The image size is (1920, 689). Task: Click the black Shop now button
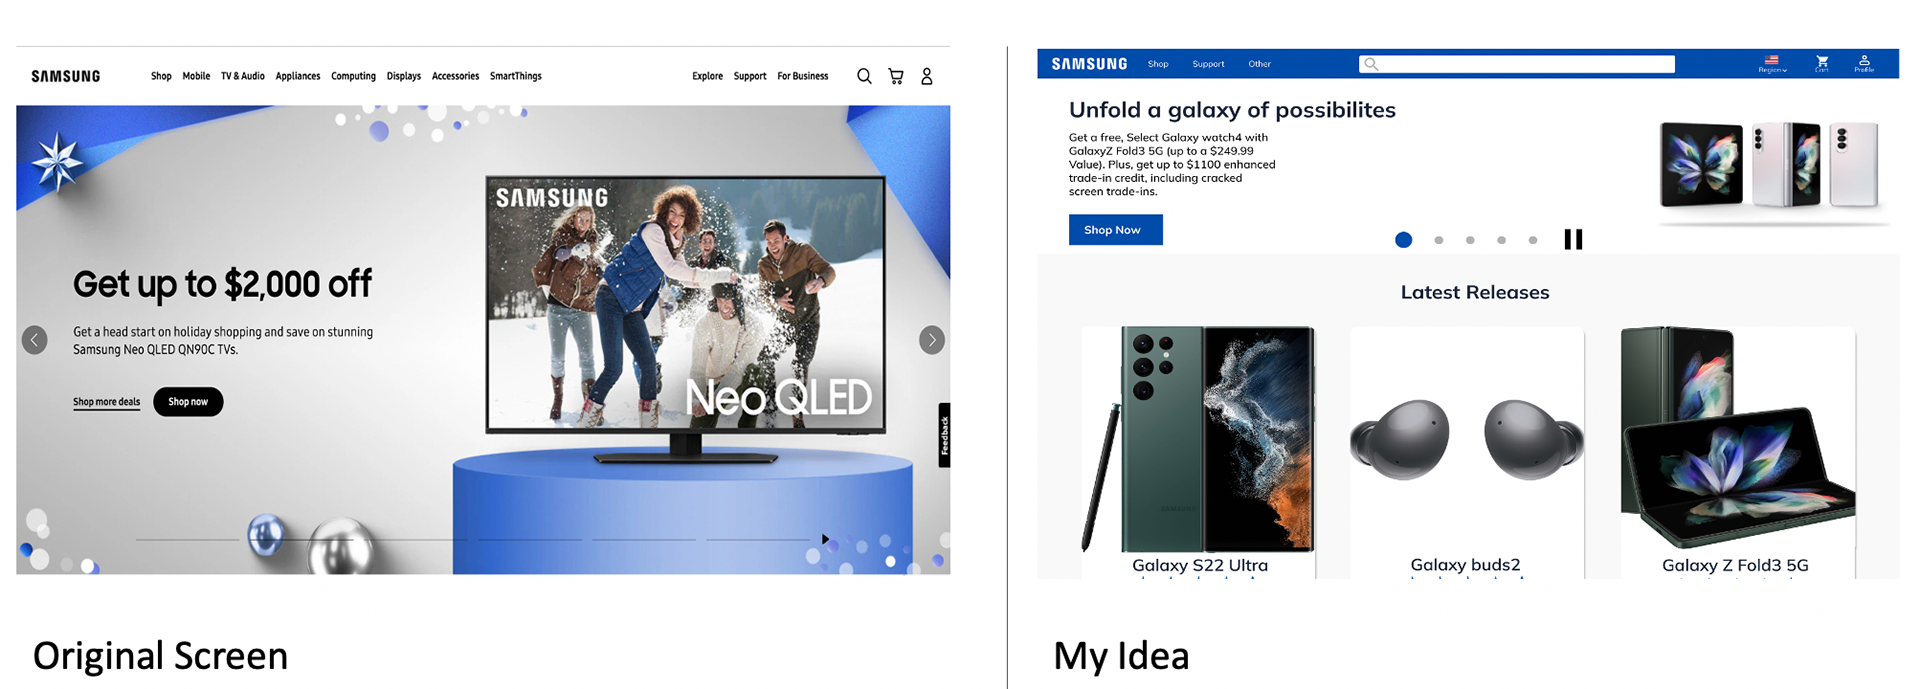coord(188,402)
